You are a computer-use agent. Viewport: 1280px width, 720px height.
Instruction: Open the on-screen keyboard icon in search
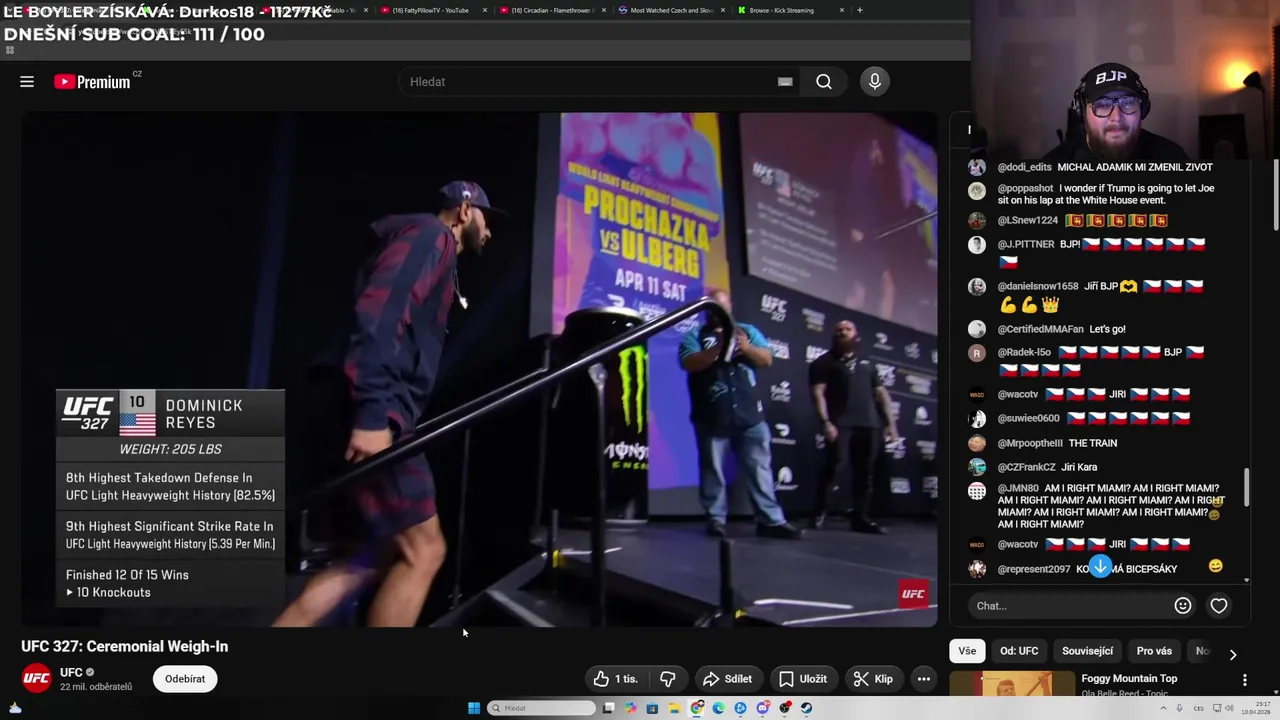[785, 82]
